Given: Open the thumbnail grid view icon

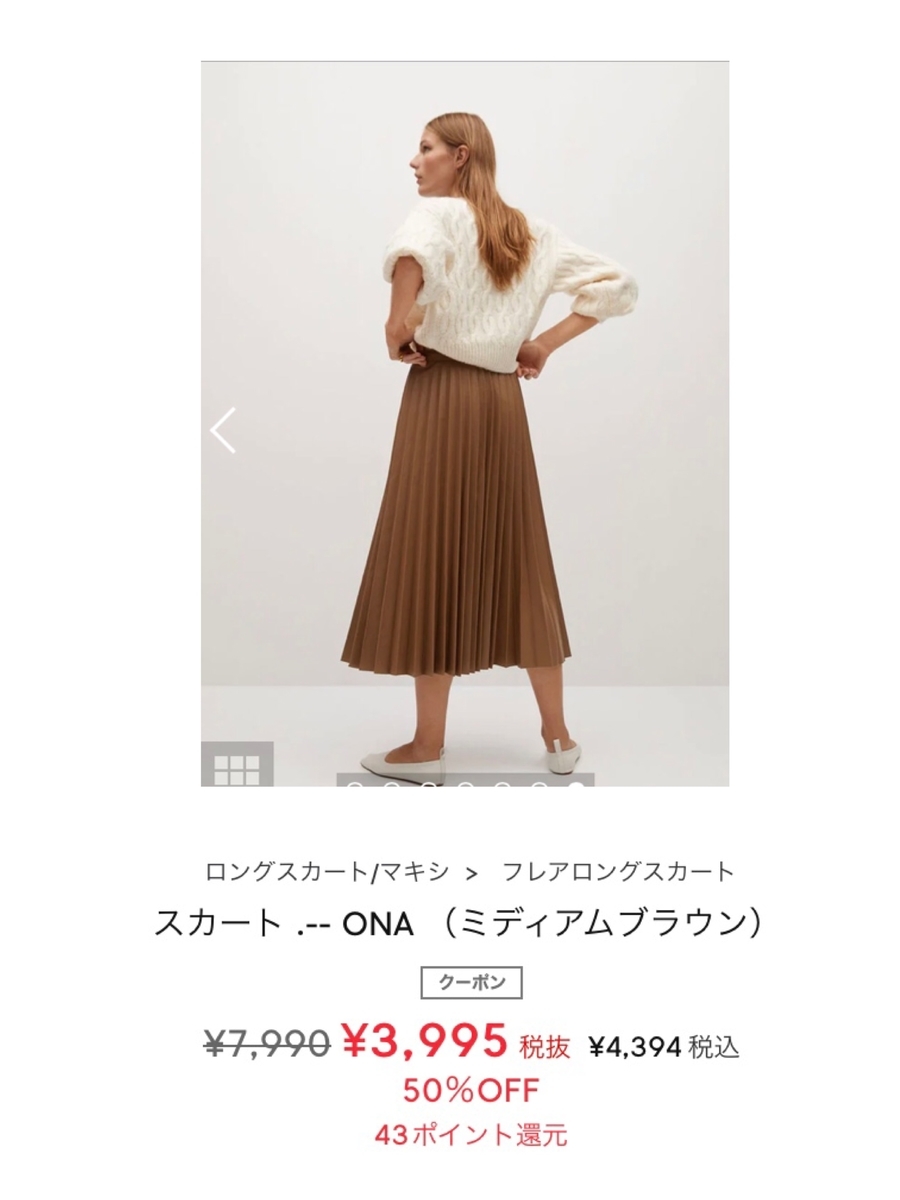Looking at the screenshot, I should (x=237, y=764).
